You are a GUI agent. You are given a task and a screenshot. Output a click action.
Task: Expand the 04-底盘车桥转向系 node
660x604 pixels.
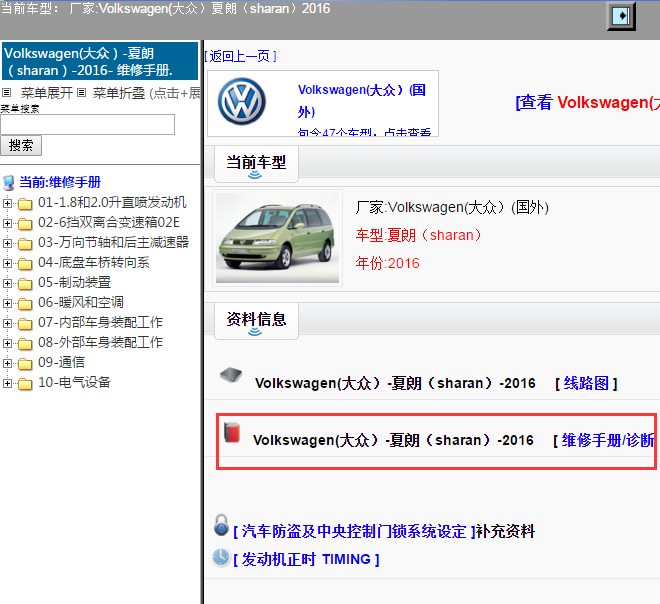tap(7, 263)
